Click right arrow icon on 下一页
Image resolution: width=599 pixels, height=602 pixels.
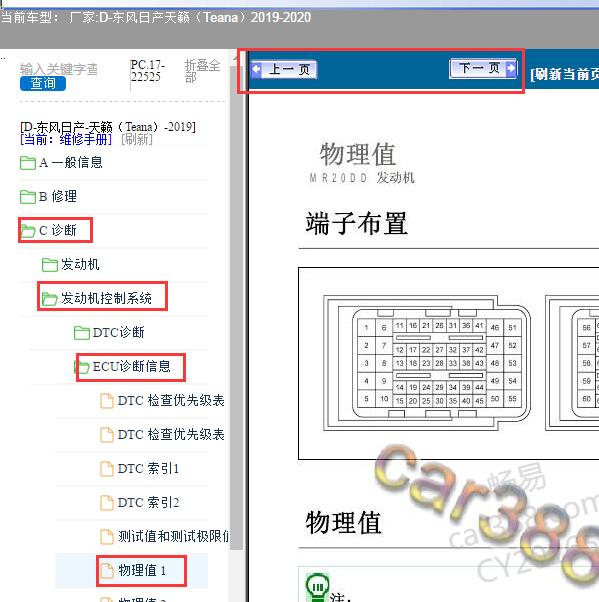(x=511, y=68)
